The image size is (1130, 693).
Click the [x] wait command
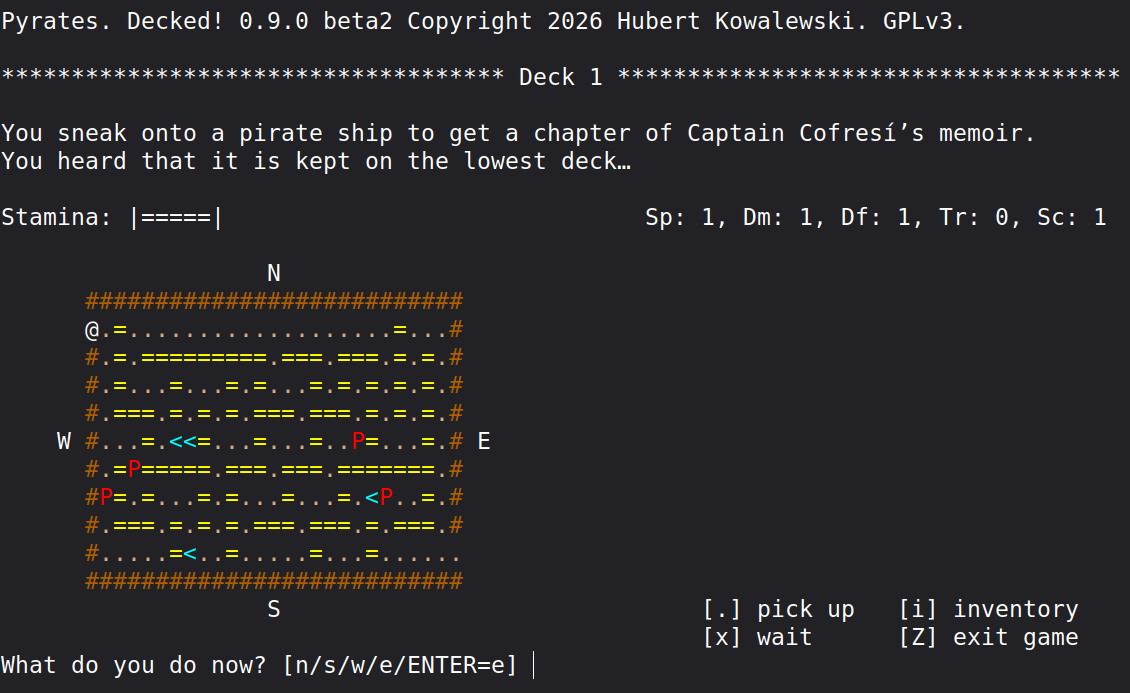758,638
